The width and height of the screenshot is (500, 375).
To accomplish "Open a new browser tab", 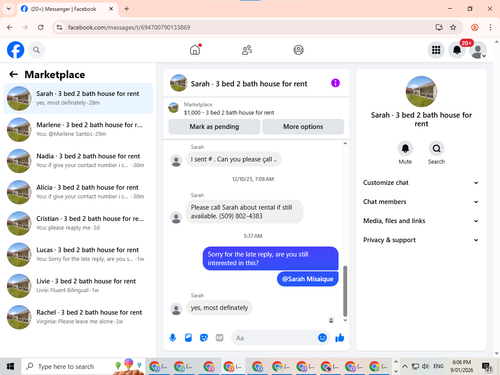I will [x=127, y=9].
